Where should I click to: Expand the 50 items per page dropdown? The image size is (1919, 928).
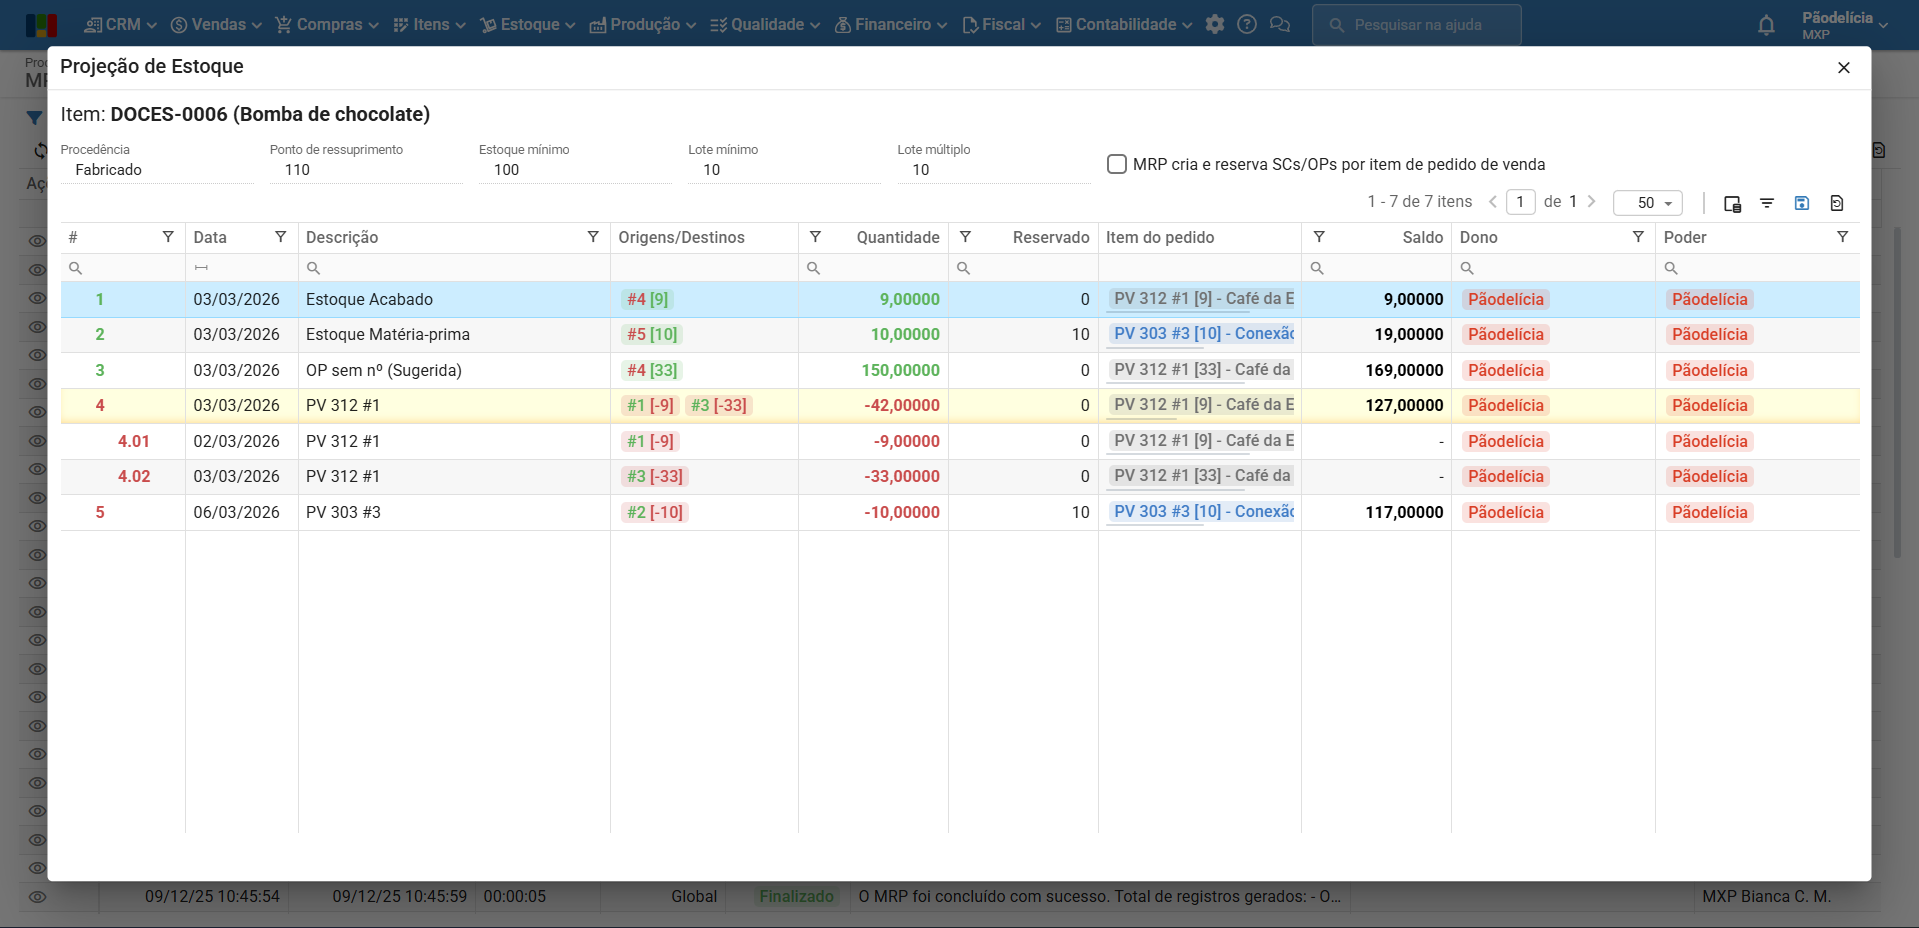point(1648,203)
